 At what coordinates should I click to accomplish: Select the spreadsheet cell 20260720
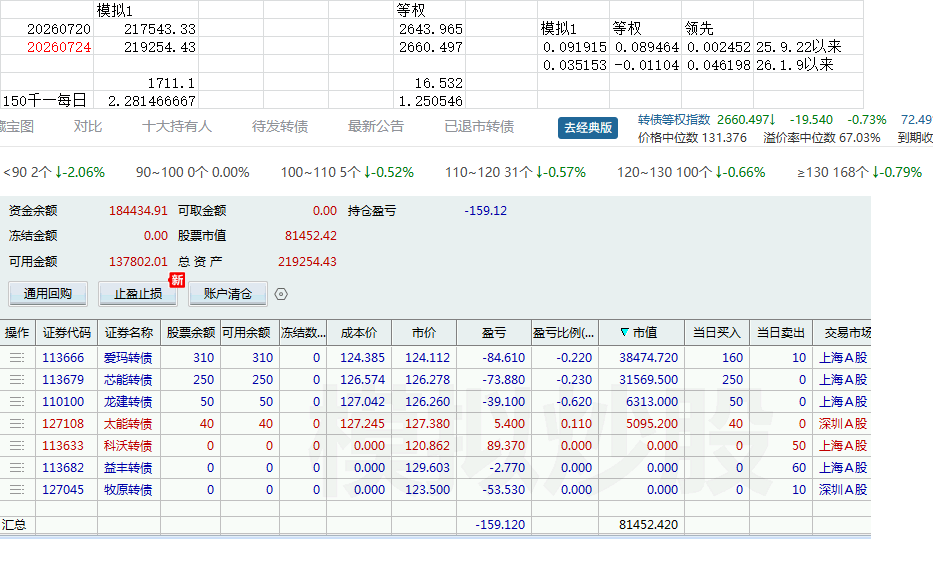47,29
